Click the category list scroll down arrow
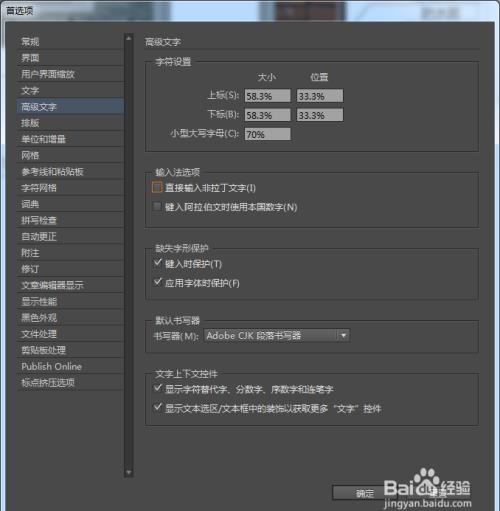The width and height of the screenshot is (500, 511). (x=129, y=472)
